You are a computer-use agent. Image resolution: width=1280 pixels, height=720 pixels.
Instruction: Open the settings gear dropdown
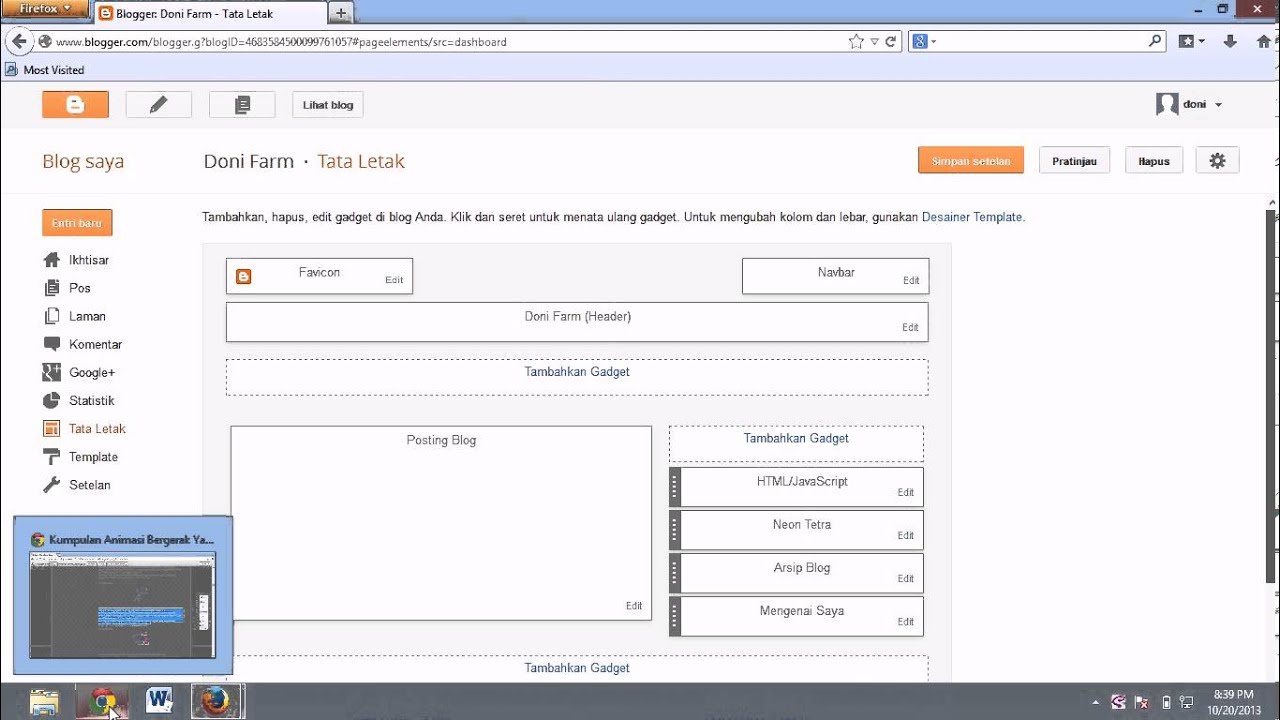[x=1217, y=160]
